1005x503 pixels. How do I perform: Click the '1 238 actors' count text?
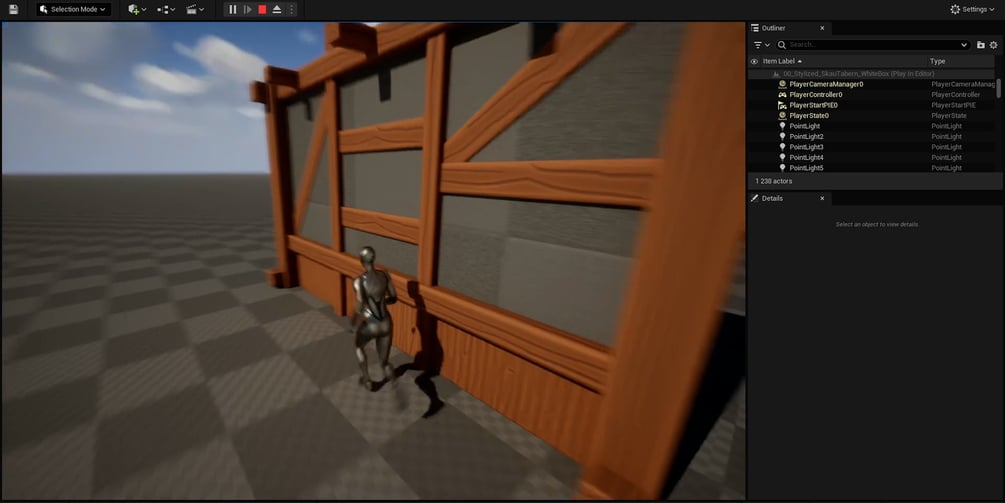[x=773, y=181]
